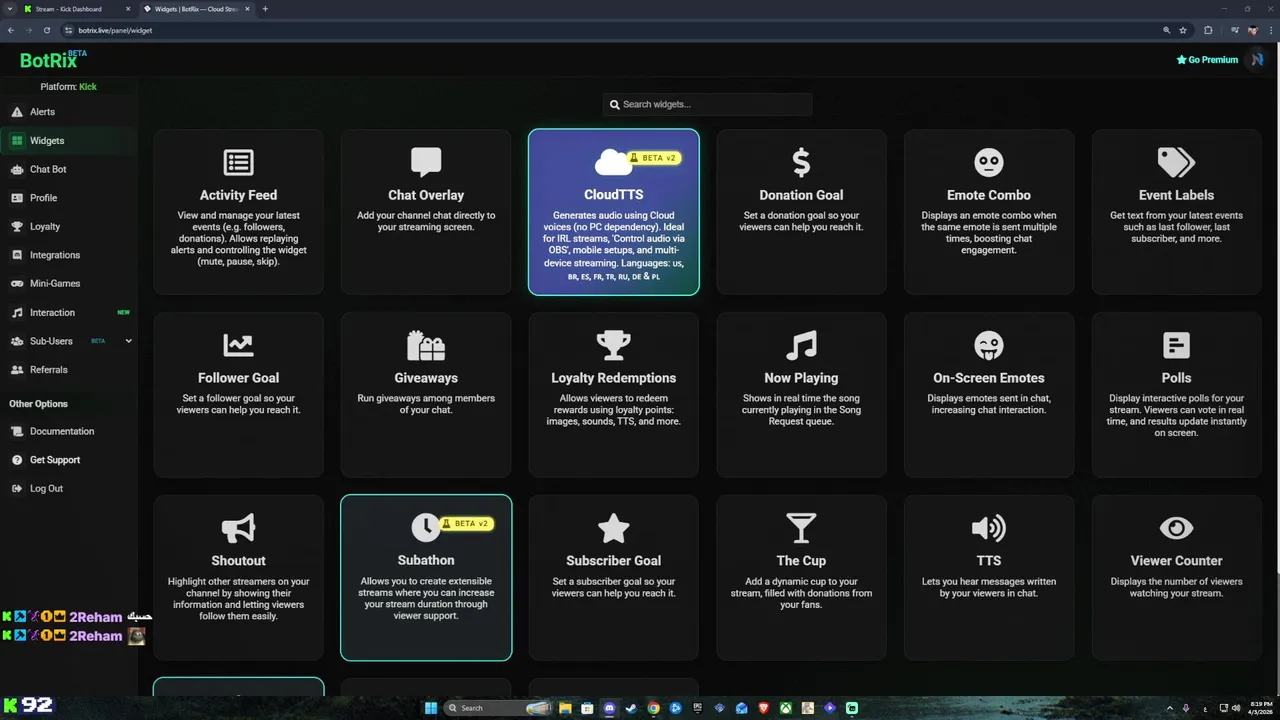This screenshot has height=720, width=1280.
Task: Select the CloudTTS cloud icon
Action: [x=612, y=162]
